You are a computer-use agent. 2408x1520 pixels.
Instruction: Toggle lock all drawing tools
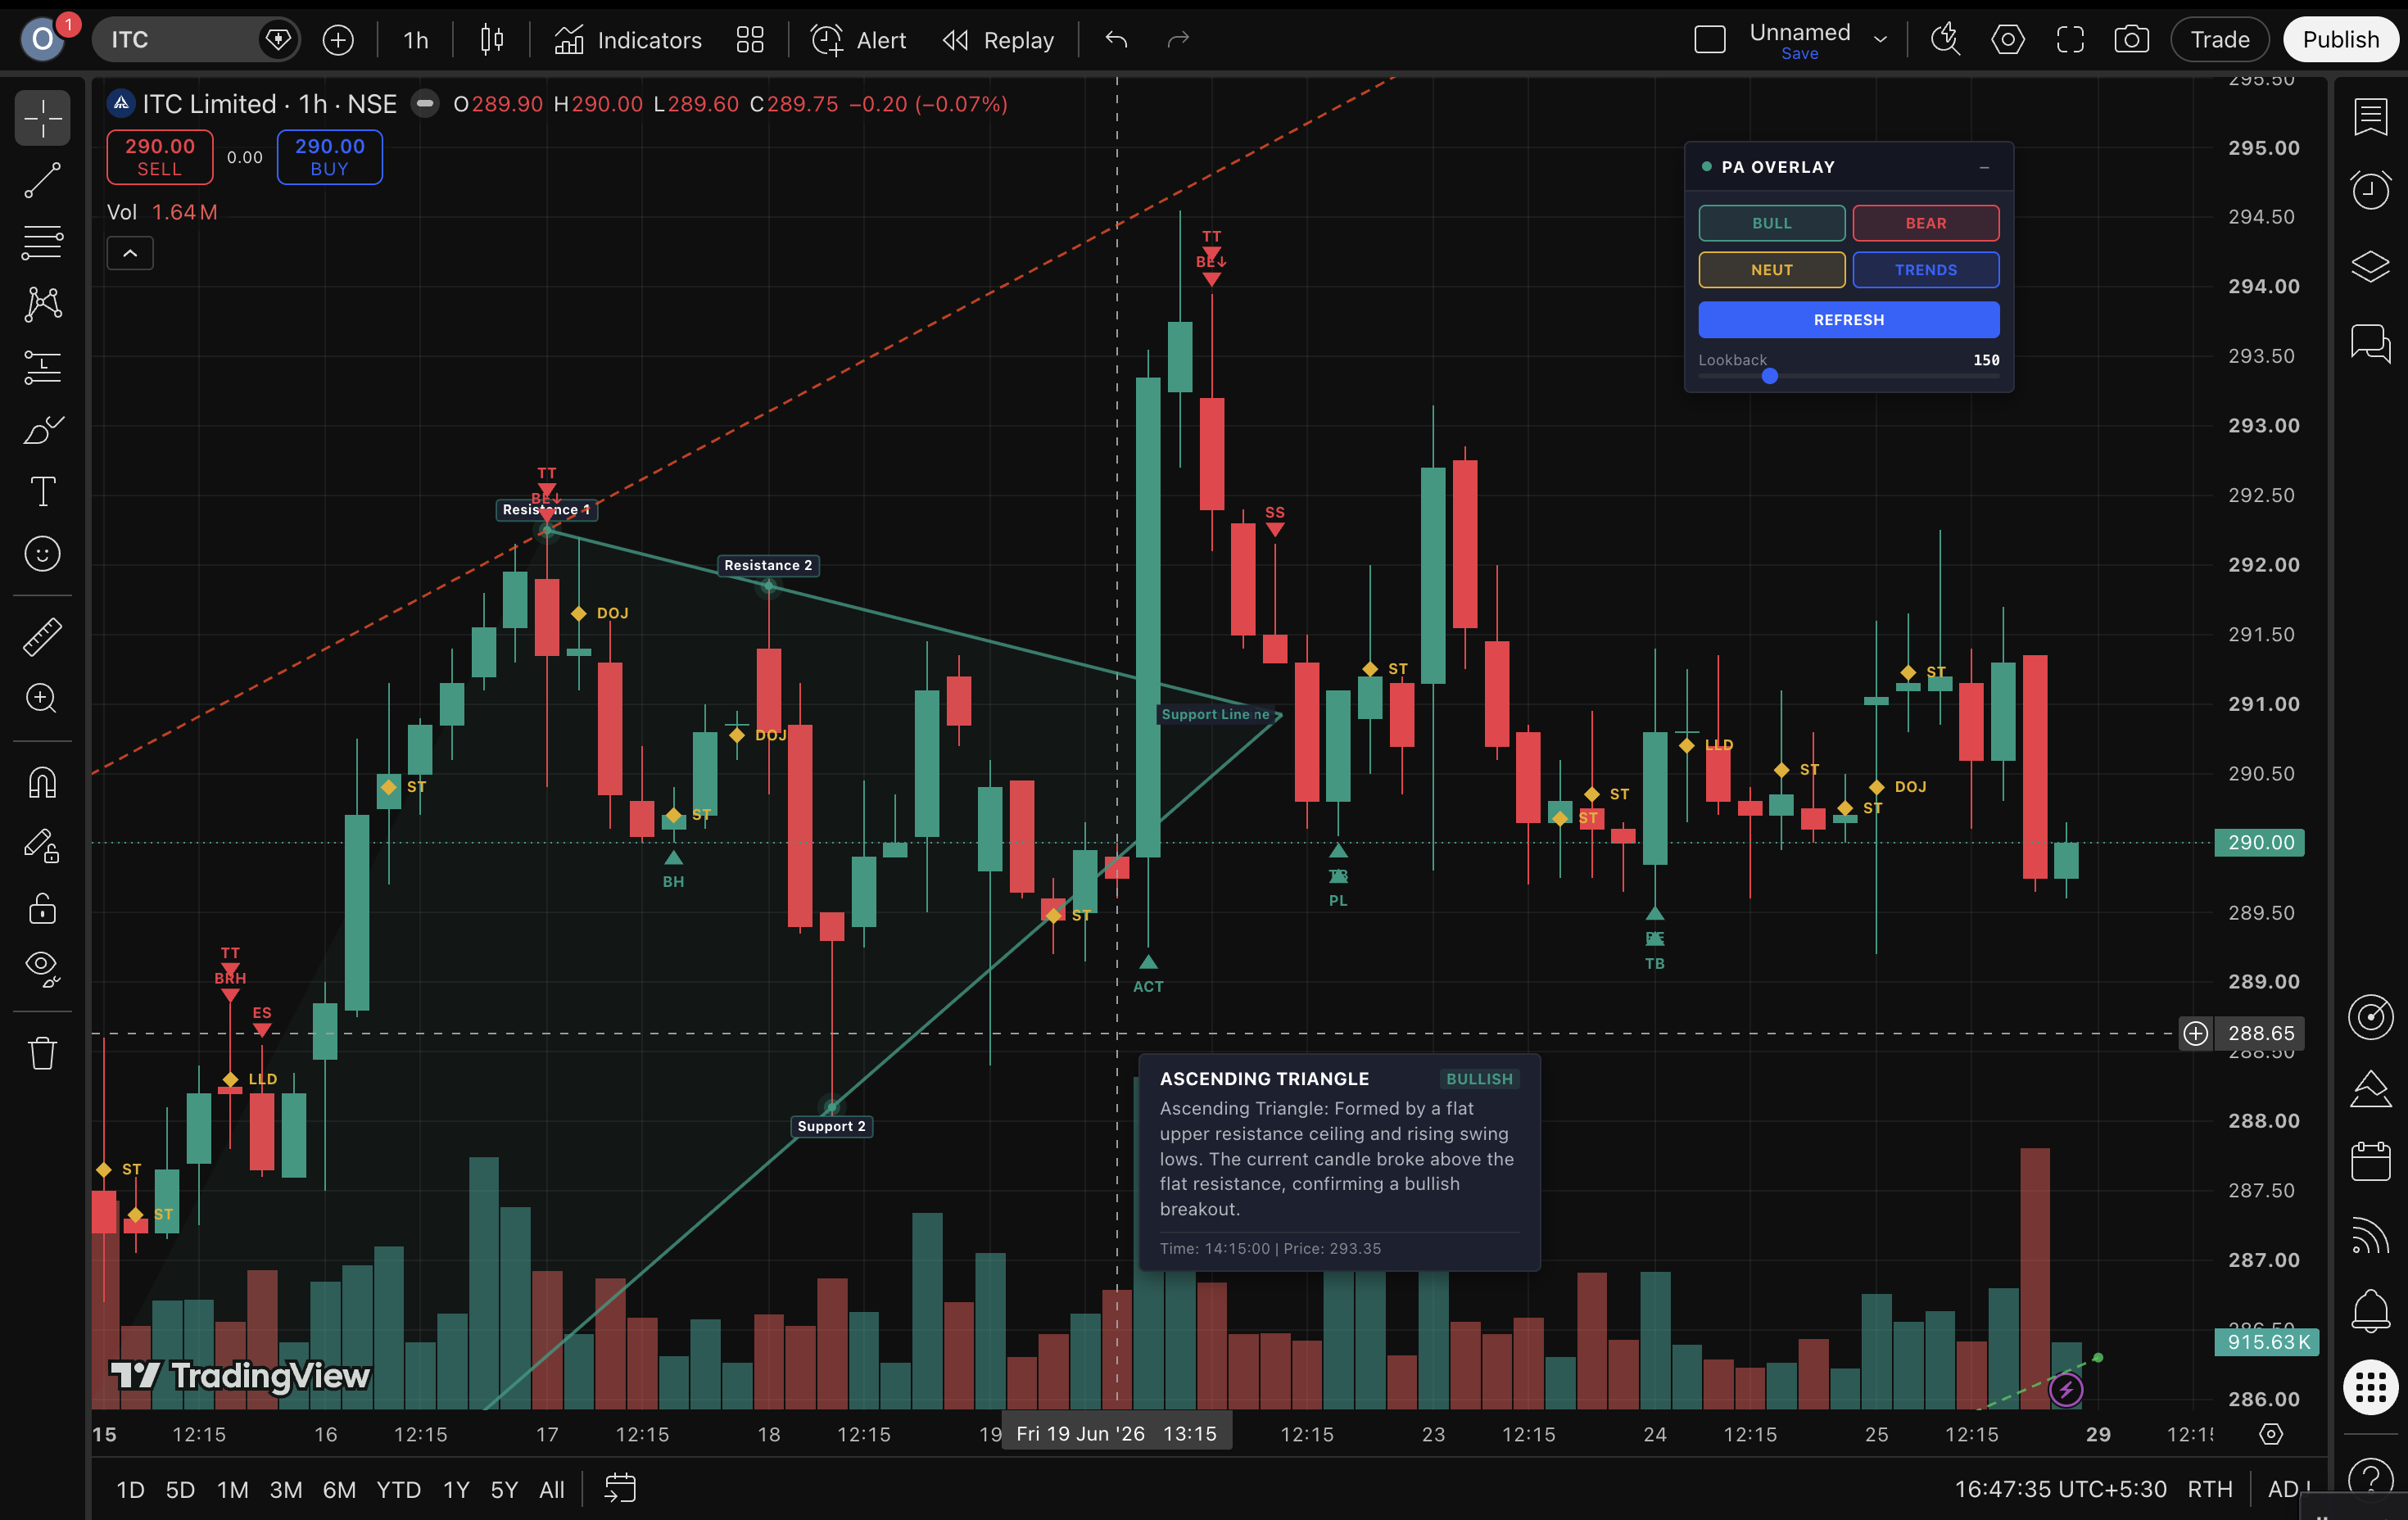(x=42, y=909)
